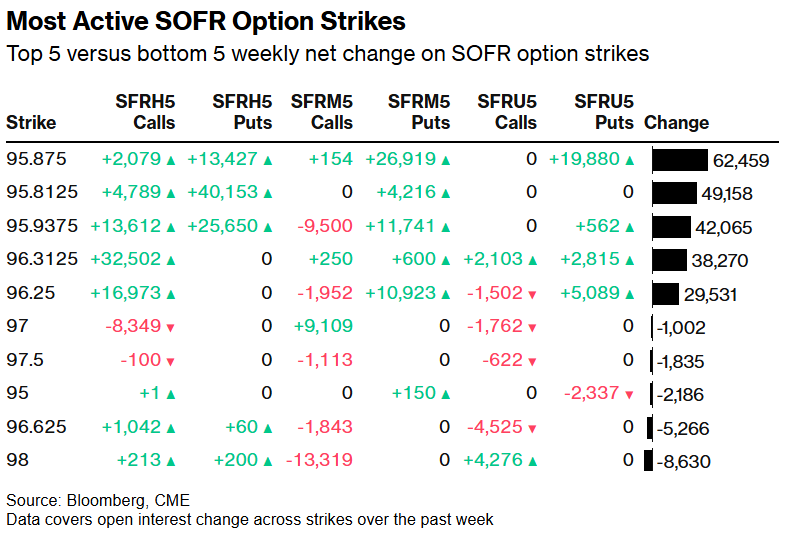Image resolution: width=786 pixels, height=544 pixels.
Task: Click the black bar for 62,459 change
Action: [680, 159]
